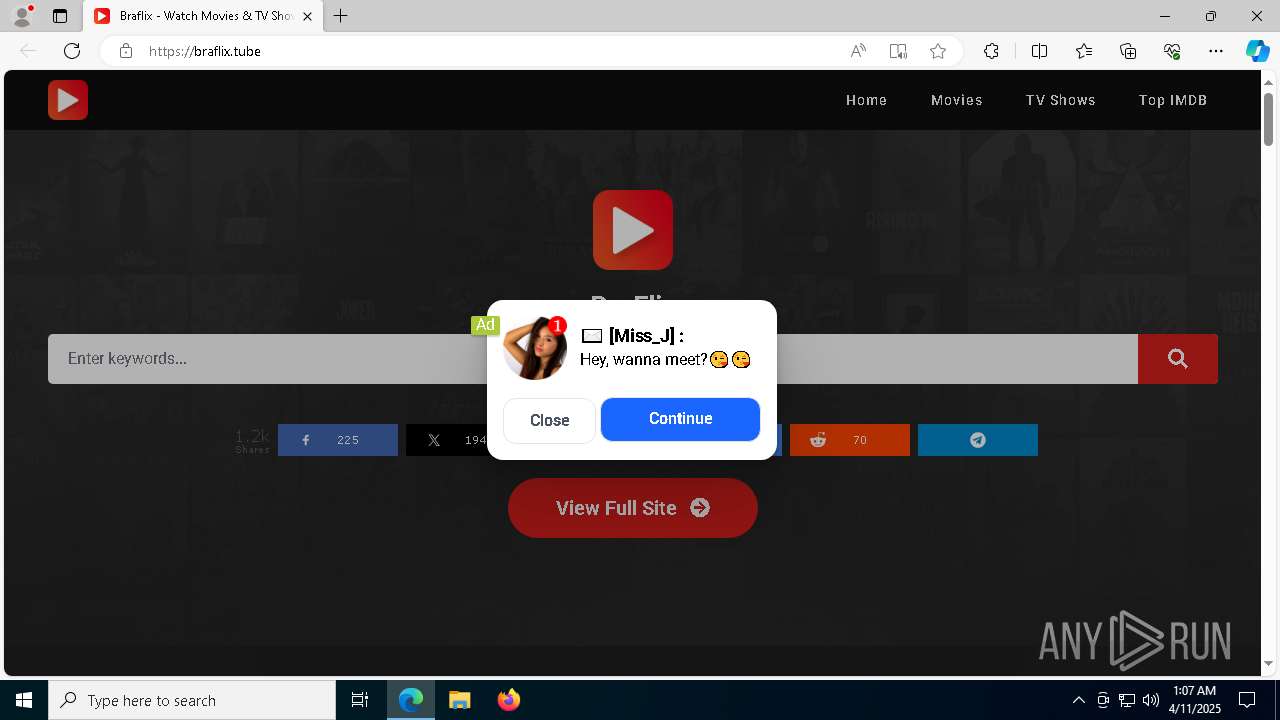Click the scrollbar down arrow
The width and height of the screenshot is (1280, 720).
pyautogui.click(x=1269, y=663)
